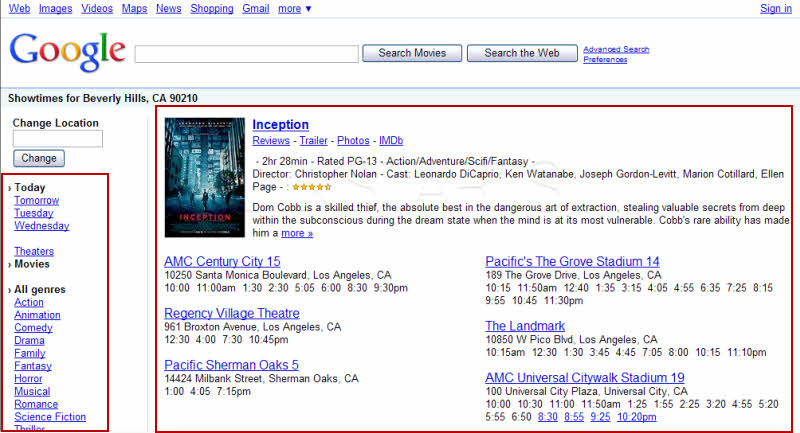Open Gmail from top navigation
The height and width of the screenshot is (433, 800).
[256, 9]
